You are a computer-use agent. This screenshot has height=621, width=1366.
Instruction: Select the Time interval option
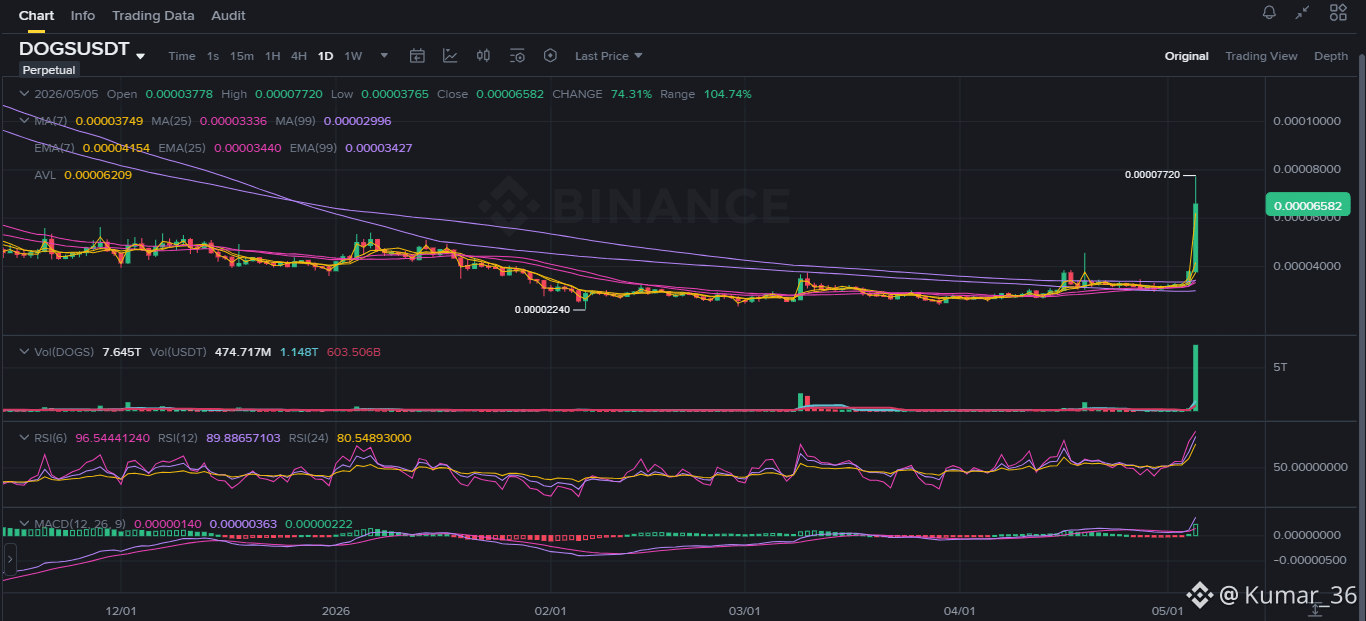click(x=182, y=56)
